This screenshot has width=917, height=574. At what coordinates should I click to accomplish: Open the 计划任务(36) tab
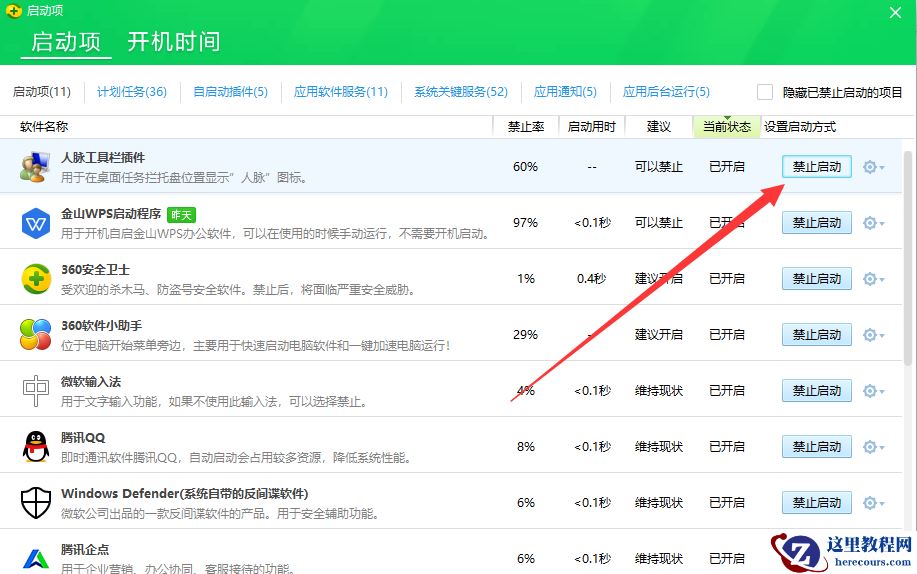tap(132, 92)
